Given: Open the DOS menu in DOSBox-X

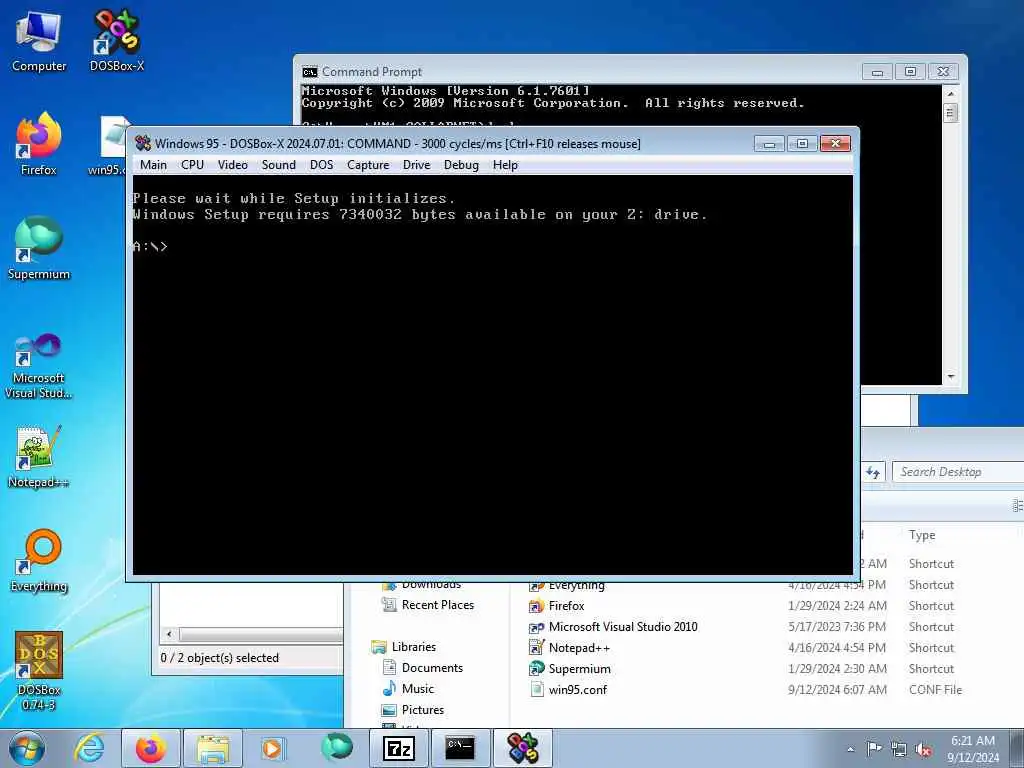Looking at the screenshot, I should click(321, 165).
